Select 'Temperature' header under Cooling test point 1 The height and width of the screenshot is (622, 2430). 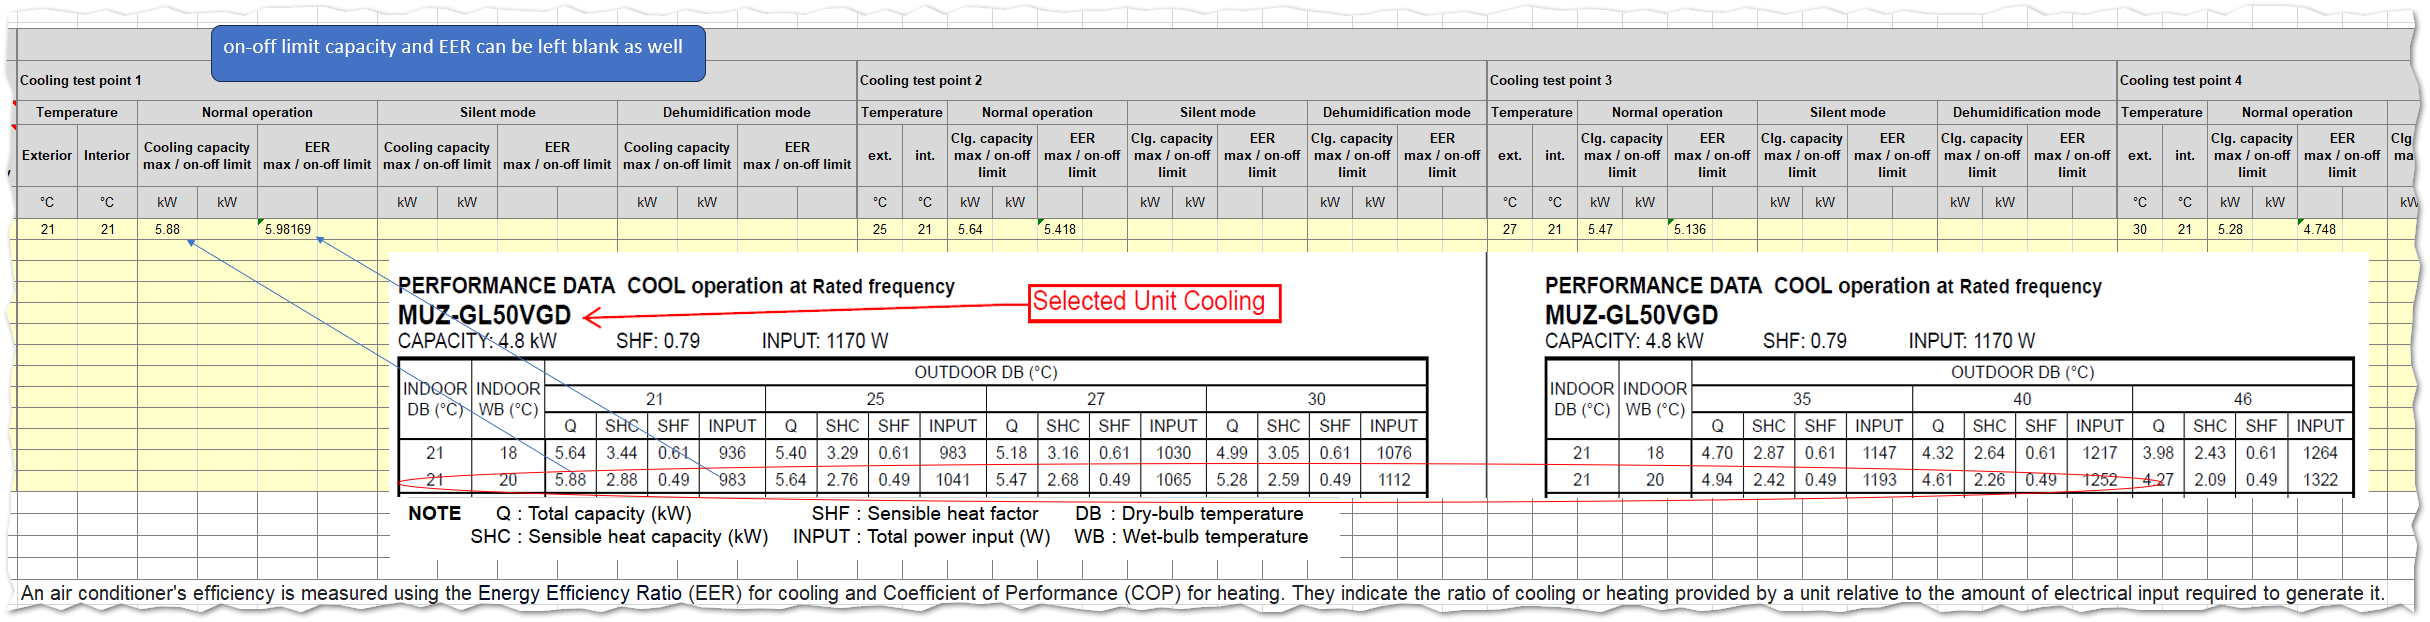click(x=77, y=112)
